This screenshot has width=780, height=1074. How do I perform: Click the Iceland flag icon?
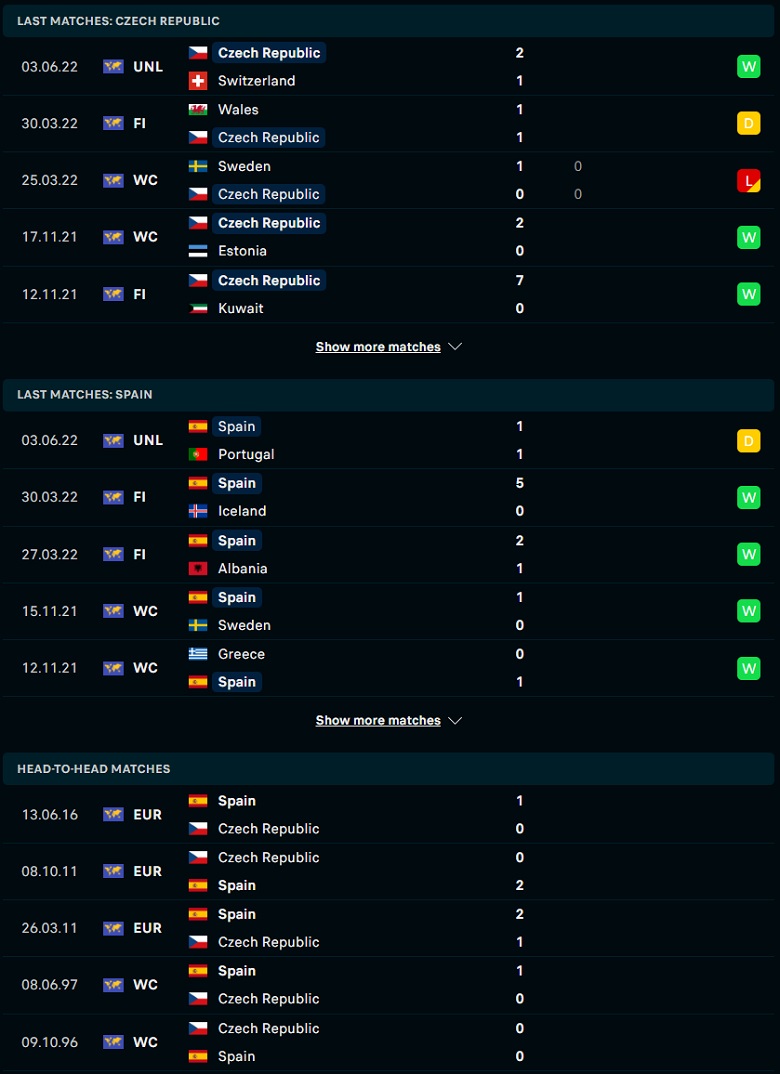pyautogui.click(x=198, y=511)
